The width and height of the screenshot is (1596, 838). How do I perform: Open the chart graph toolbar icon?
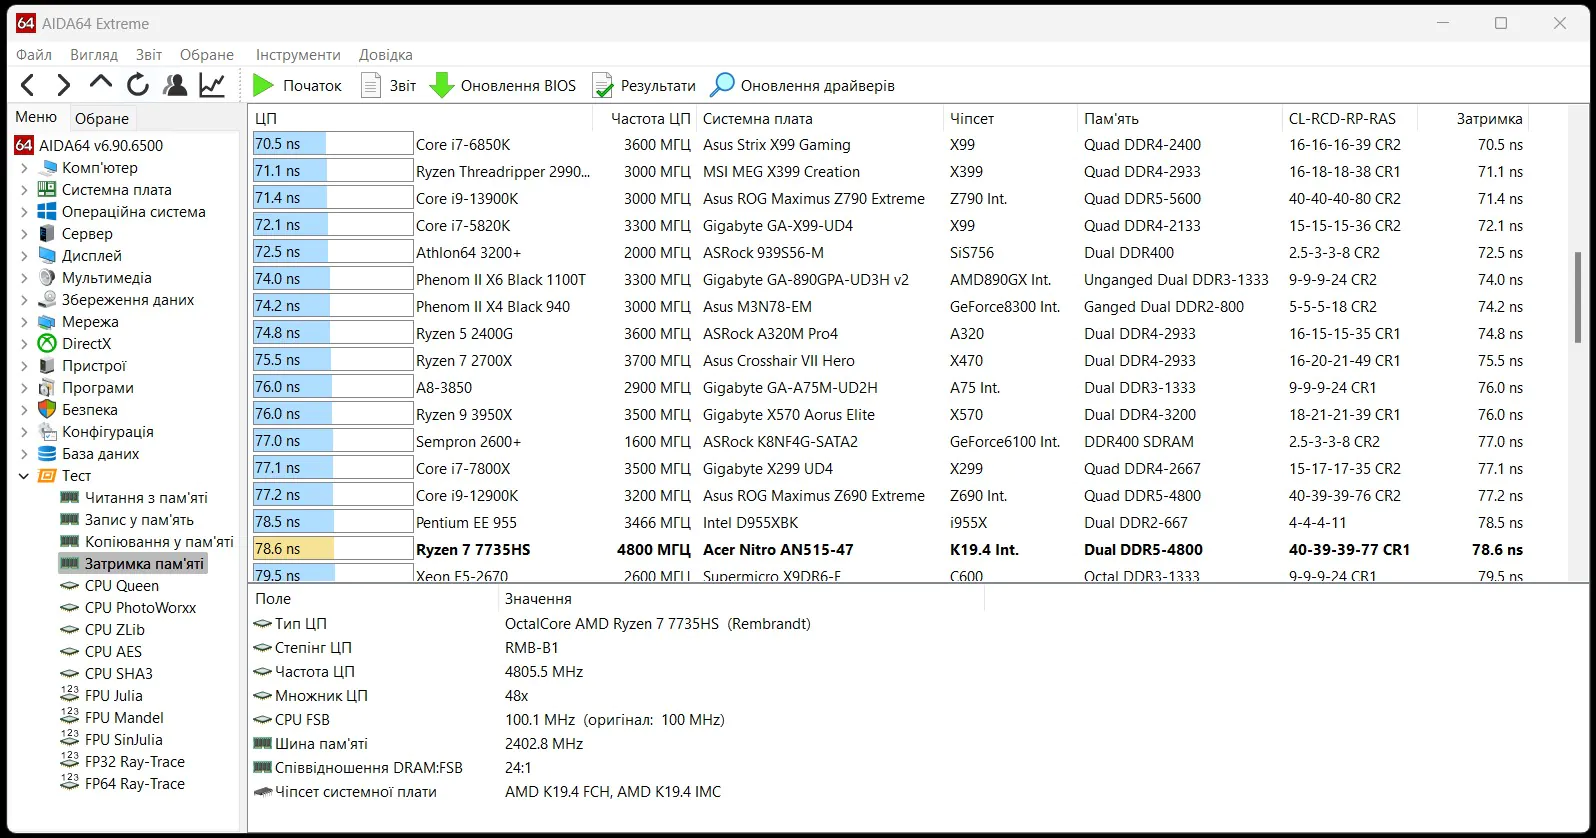pyautogui.click(x=212, y=85)
